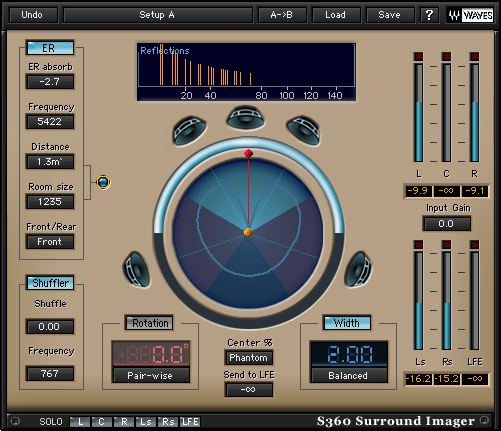
Task: Solo the Ls channel
Action: (x=146, y=422)
